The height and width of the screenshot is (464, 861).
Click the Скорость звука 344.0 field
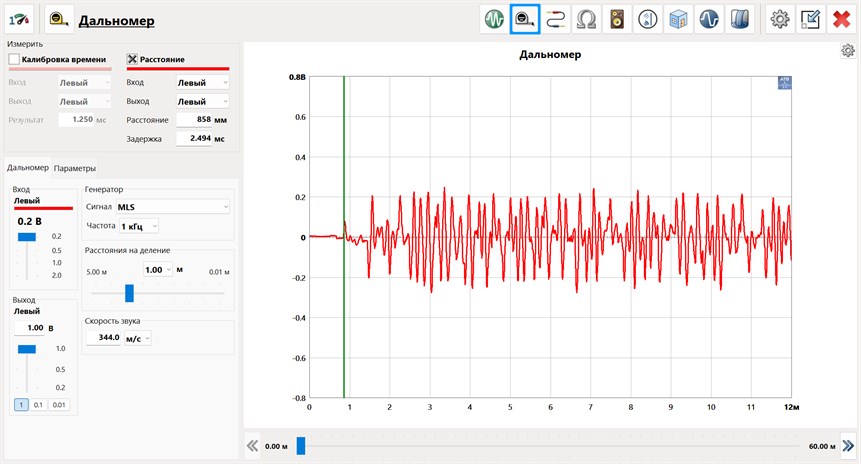pyautogui.click(x=104, y=338)
